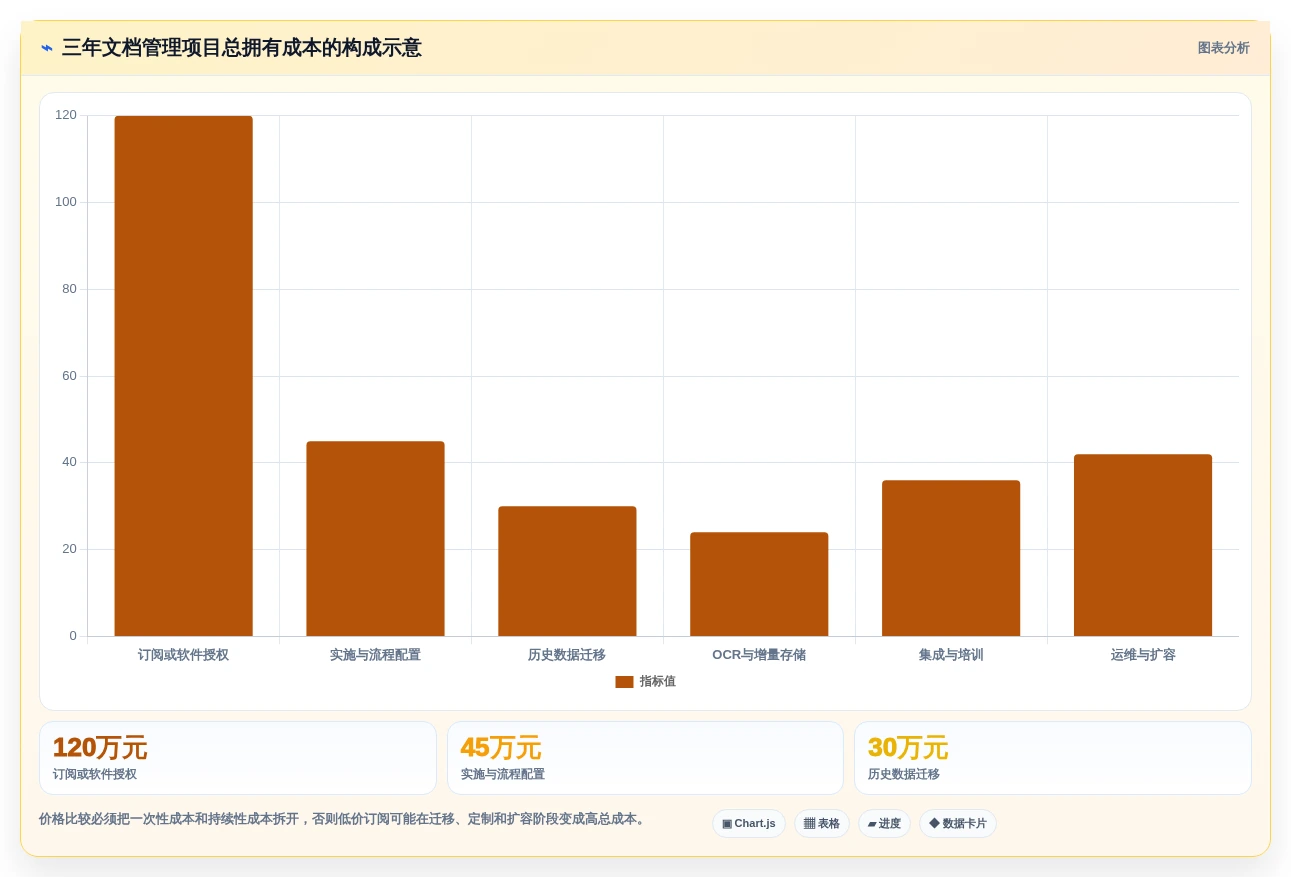Open the 30万元 data card

pyautogui.click(x=1052, y=758)
